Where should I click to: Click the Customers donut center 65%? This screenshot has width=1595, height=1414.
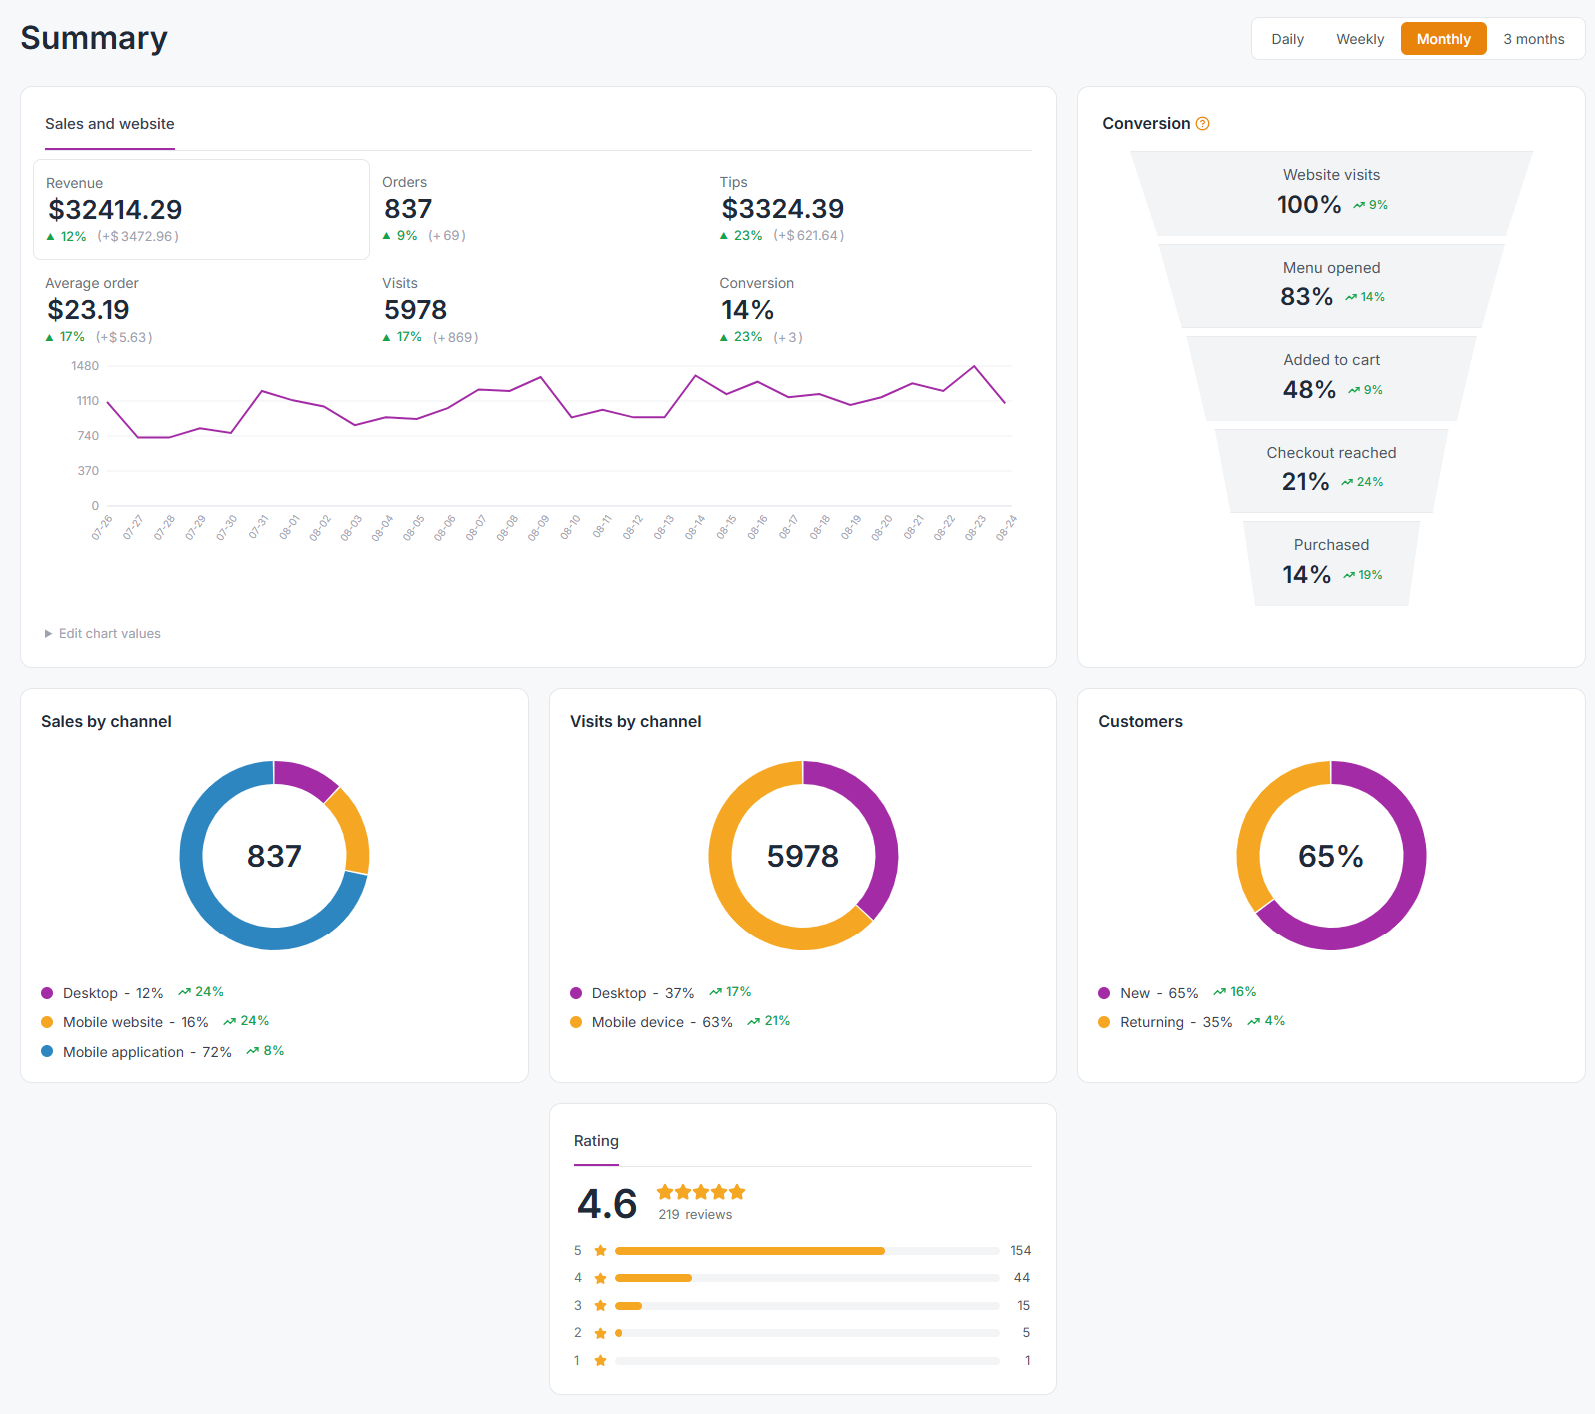1331,856
